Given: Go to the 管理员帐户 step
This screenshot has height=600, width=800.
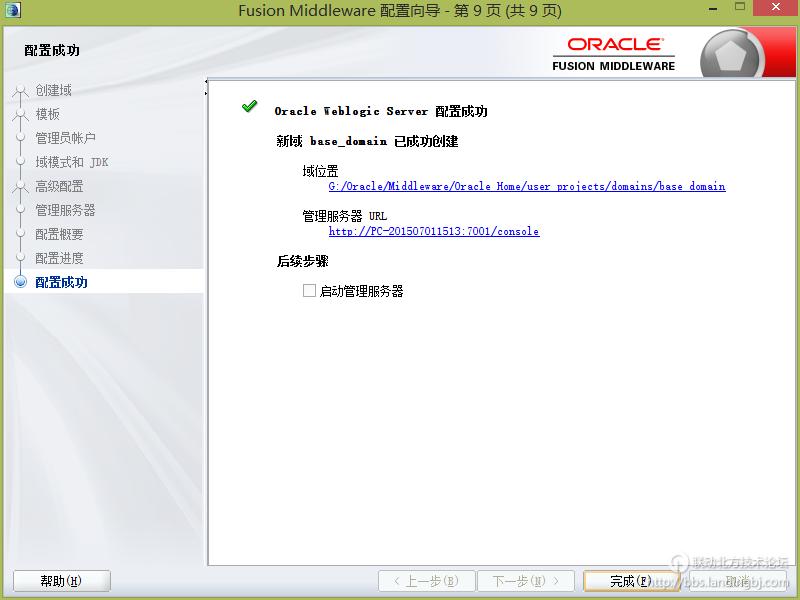Looking at the screenshot, I should (66, 138).
